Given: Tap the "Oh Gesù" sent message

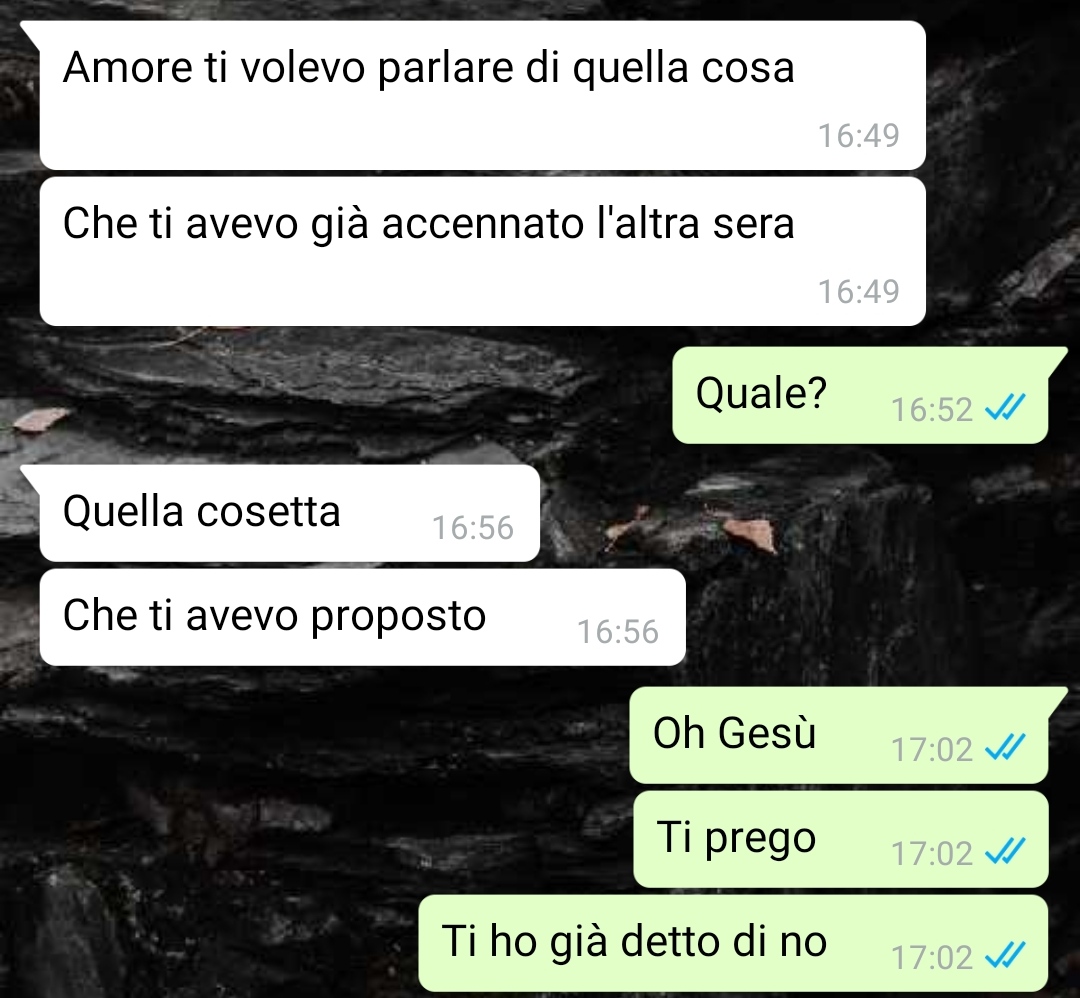Looking at the screenshot, I should [839, 735].
